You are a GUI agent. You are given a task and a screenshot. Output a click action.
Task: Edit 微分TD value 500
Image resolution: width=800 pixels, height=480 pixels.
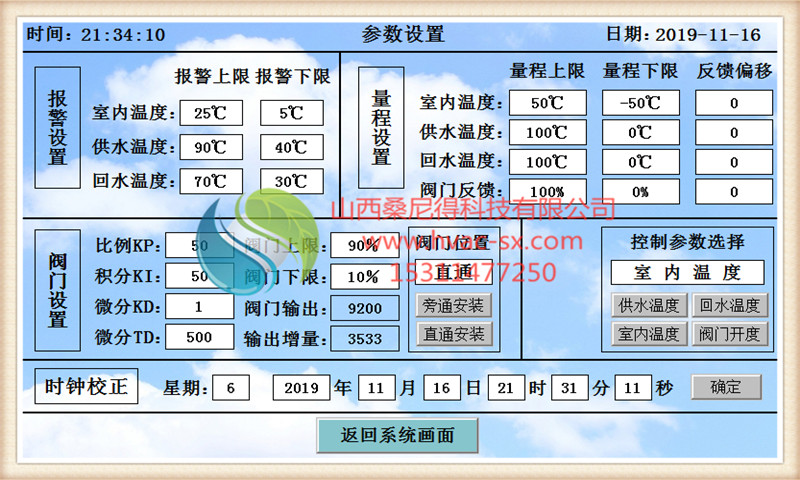(199, 337)
